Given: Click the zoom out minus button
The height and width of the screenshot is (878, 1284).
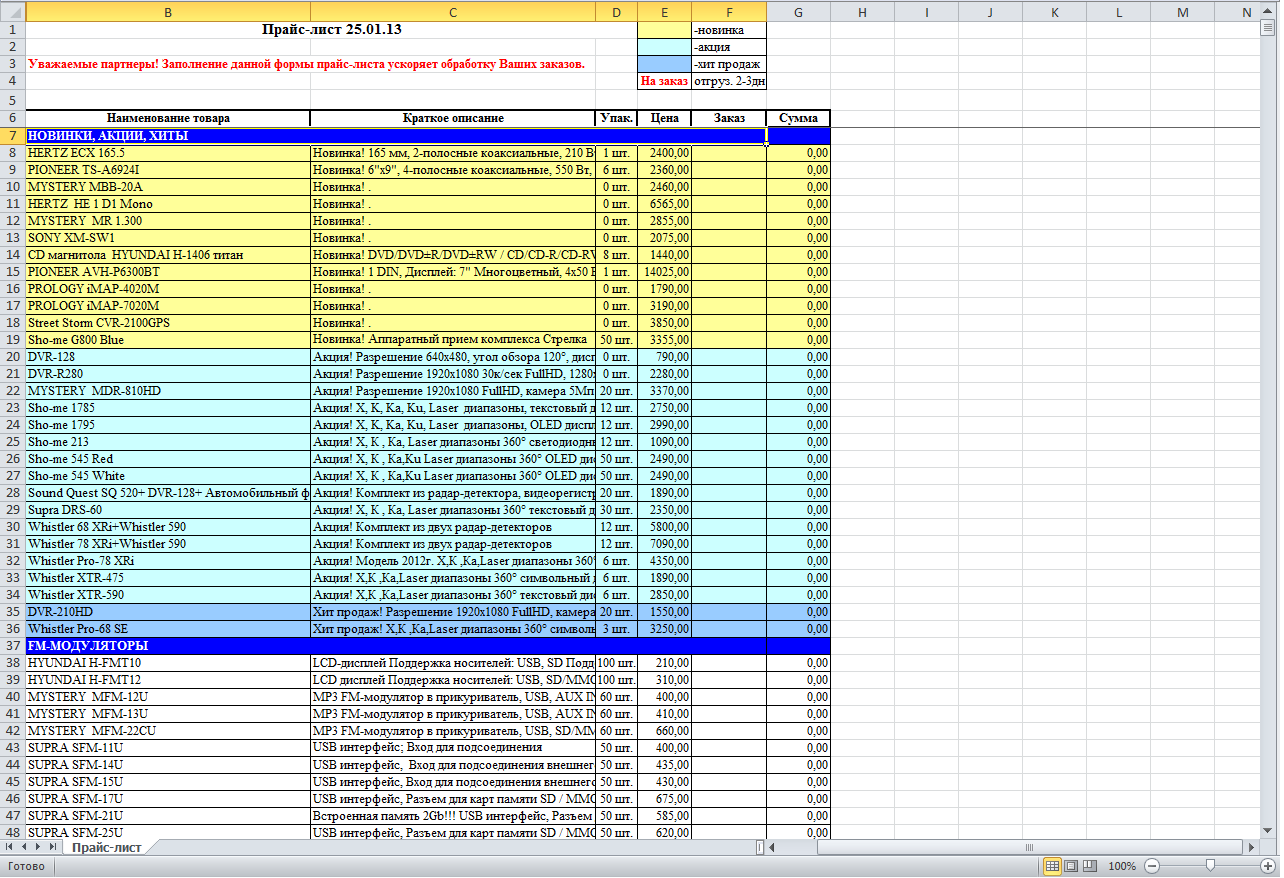Looking at the screenshot, I should 1152,866.
